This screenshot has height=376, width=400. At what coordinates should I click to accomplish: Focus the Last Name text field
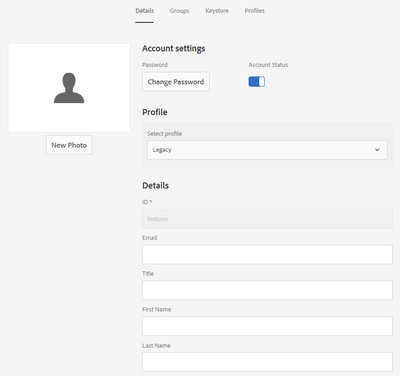tap(267, 362)
